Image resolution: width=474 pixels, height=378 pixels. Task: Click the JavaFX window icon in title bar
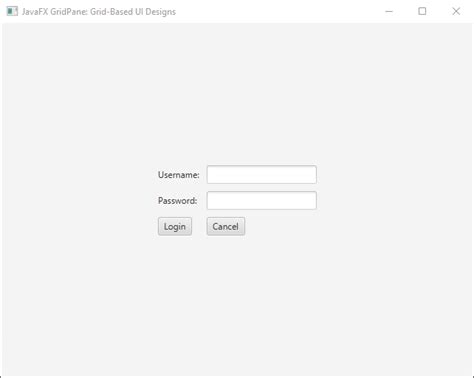pyautogui.click(x=12, y=11)
